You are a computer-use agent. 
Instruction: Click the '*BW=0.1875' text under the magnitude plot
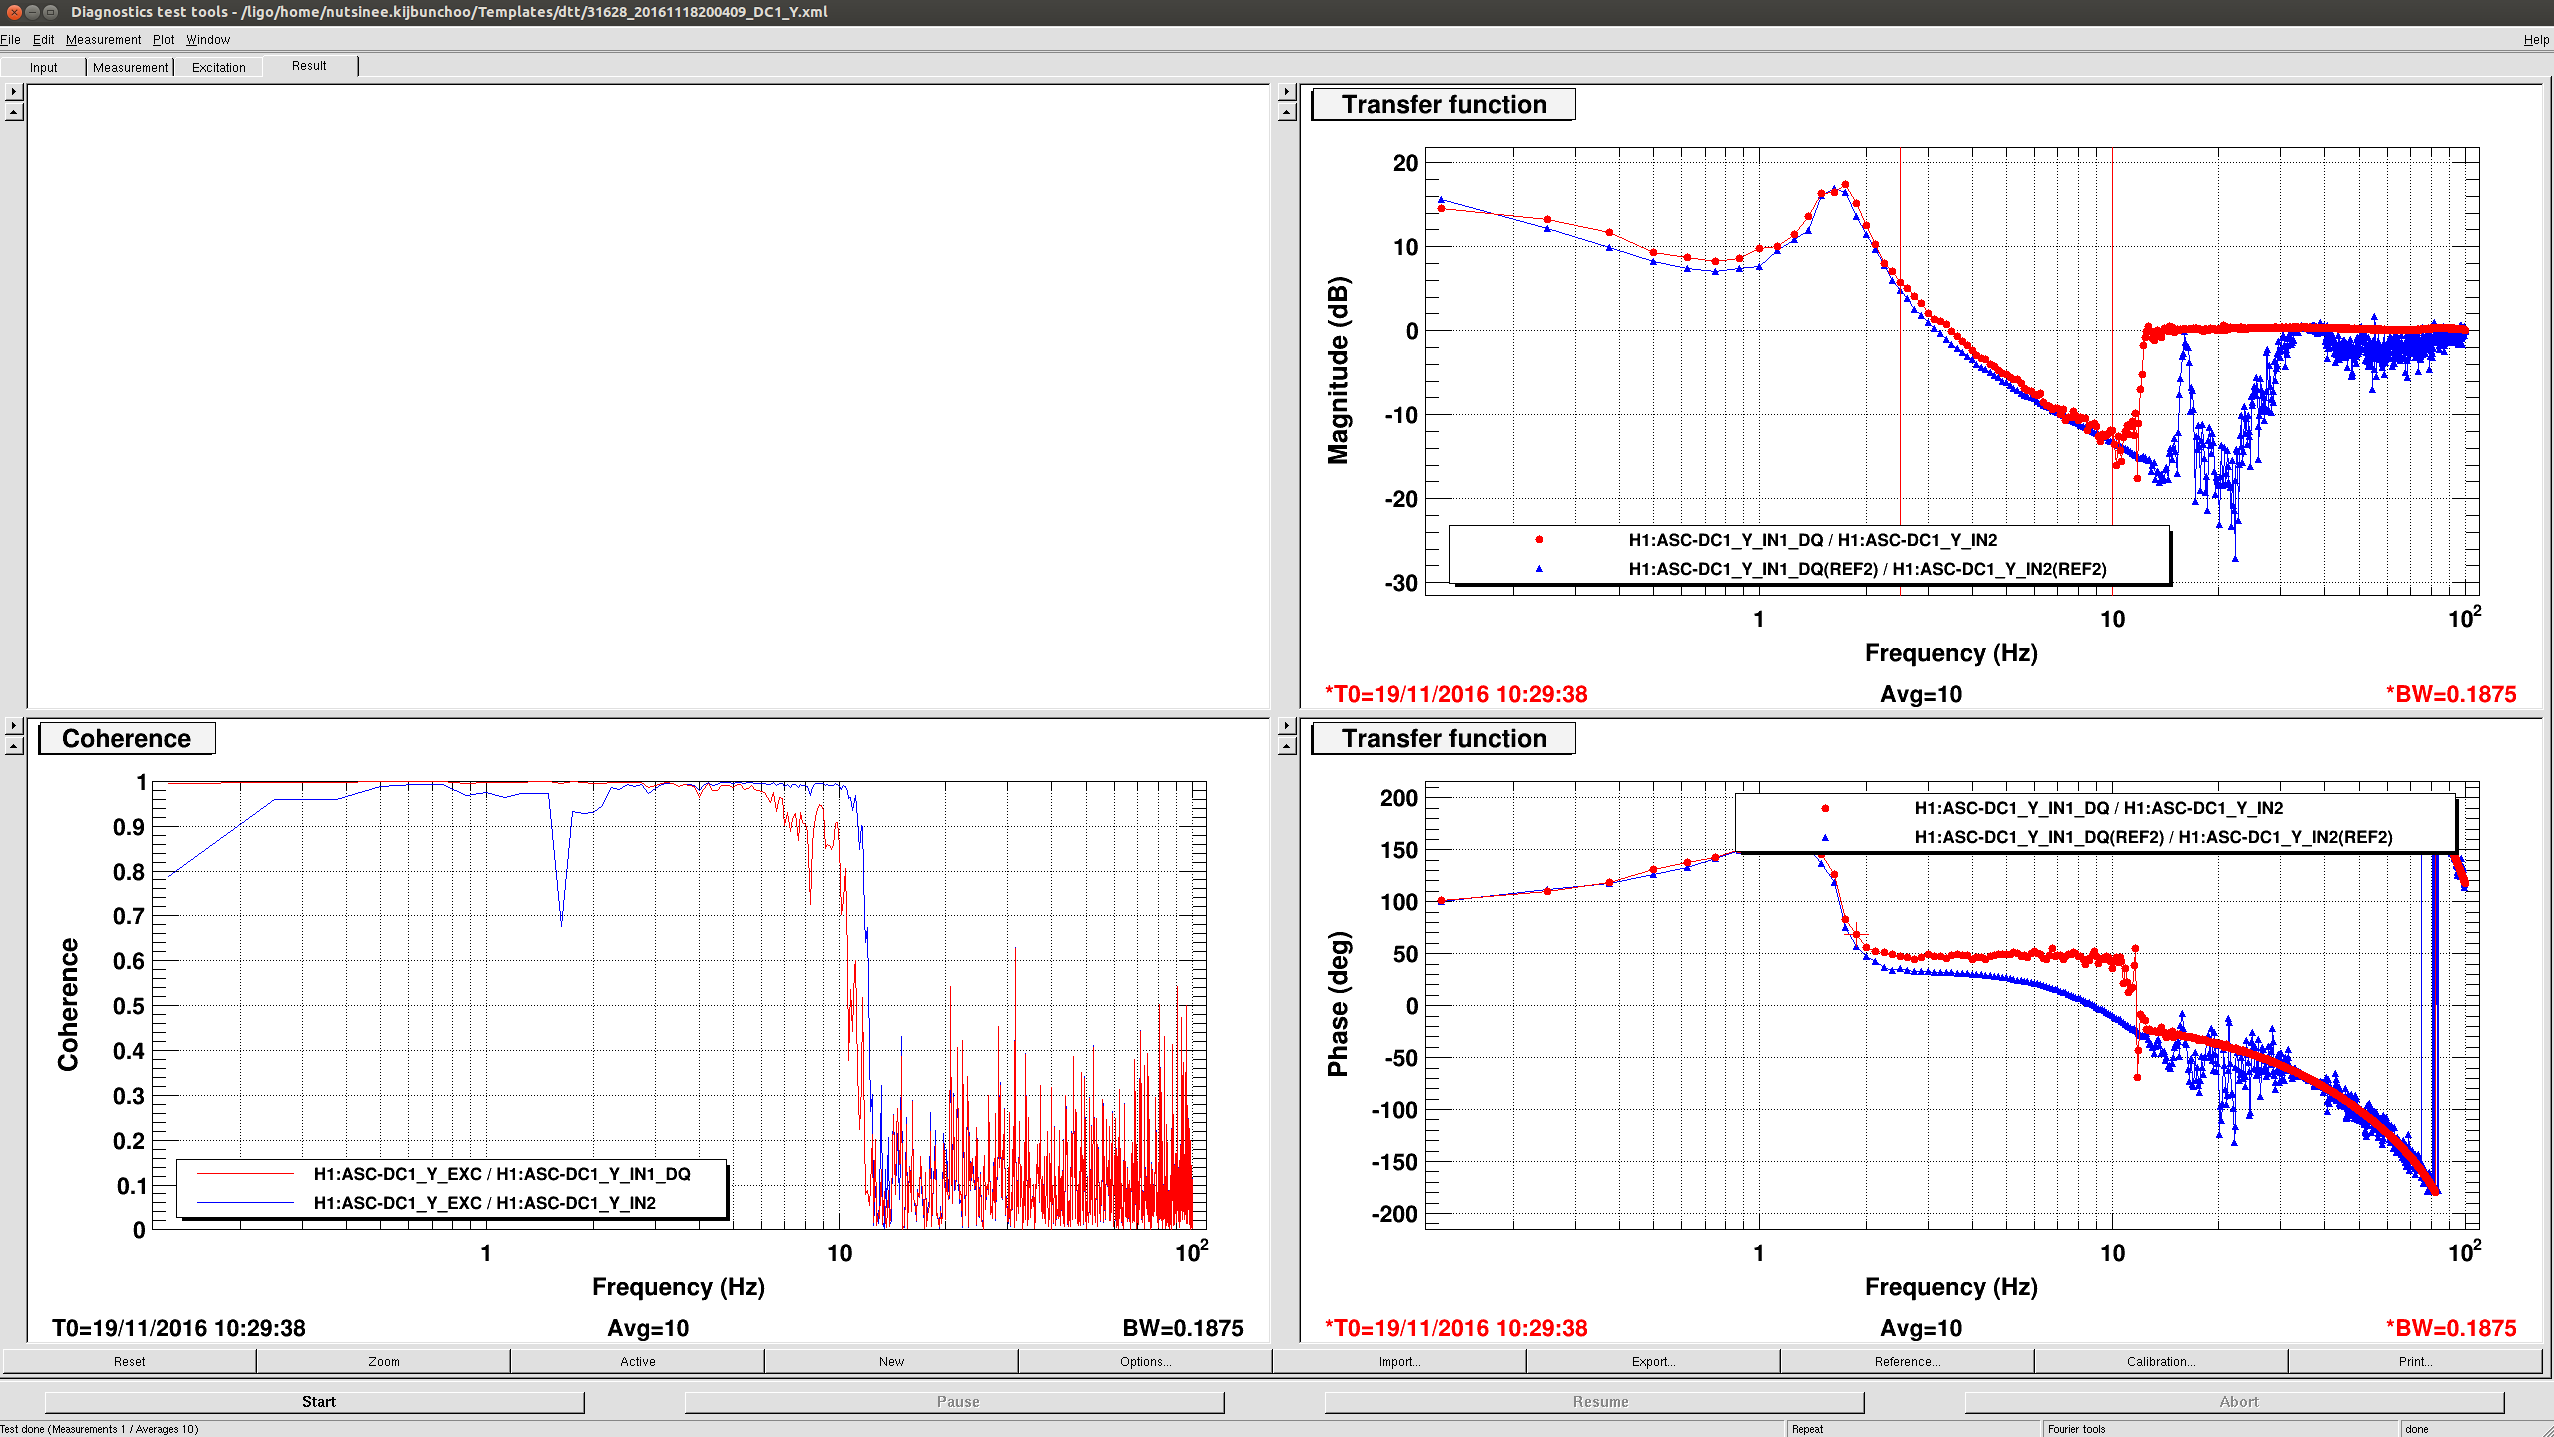(2451, 694)
